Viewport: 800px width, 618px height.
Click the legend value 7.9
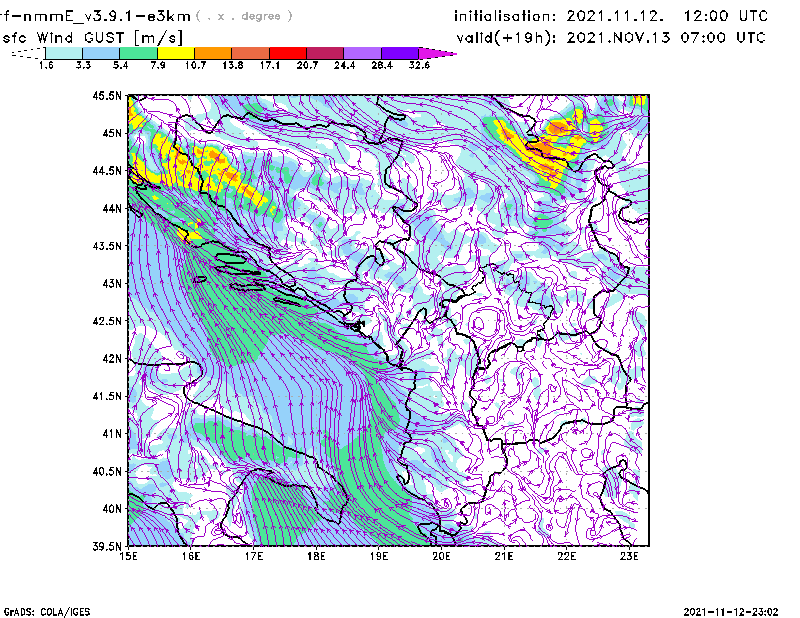[x=158, y=65]
